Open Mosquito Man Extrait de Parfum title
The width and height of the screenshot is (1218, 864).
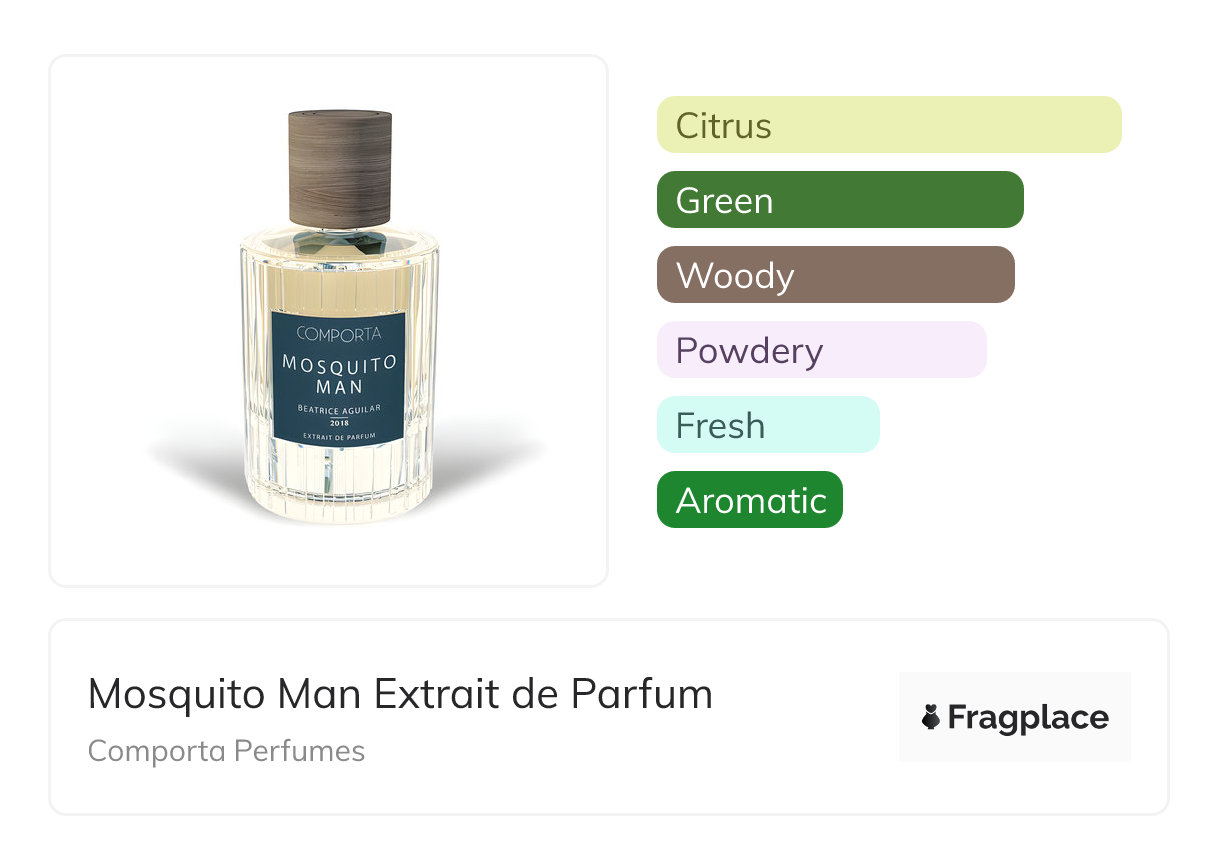(x=400, y=694)
